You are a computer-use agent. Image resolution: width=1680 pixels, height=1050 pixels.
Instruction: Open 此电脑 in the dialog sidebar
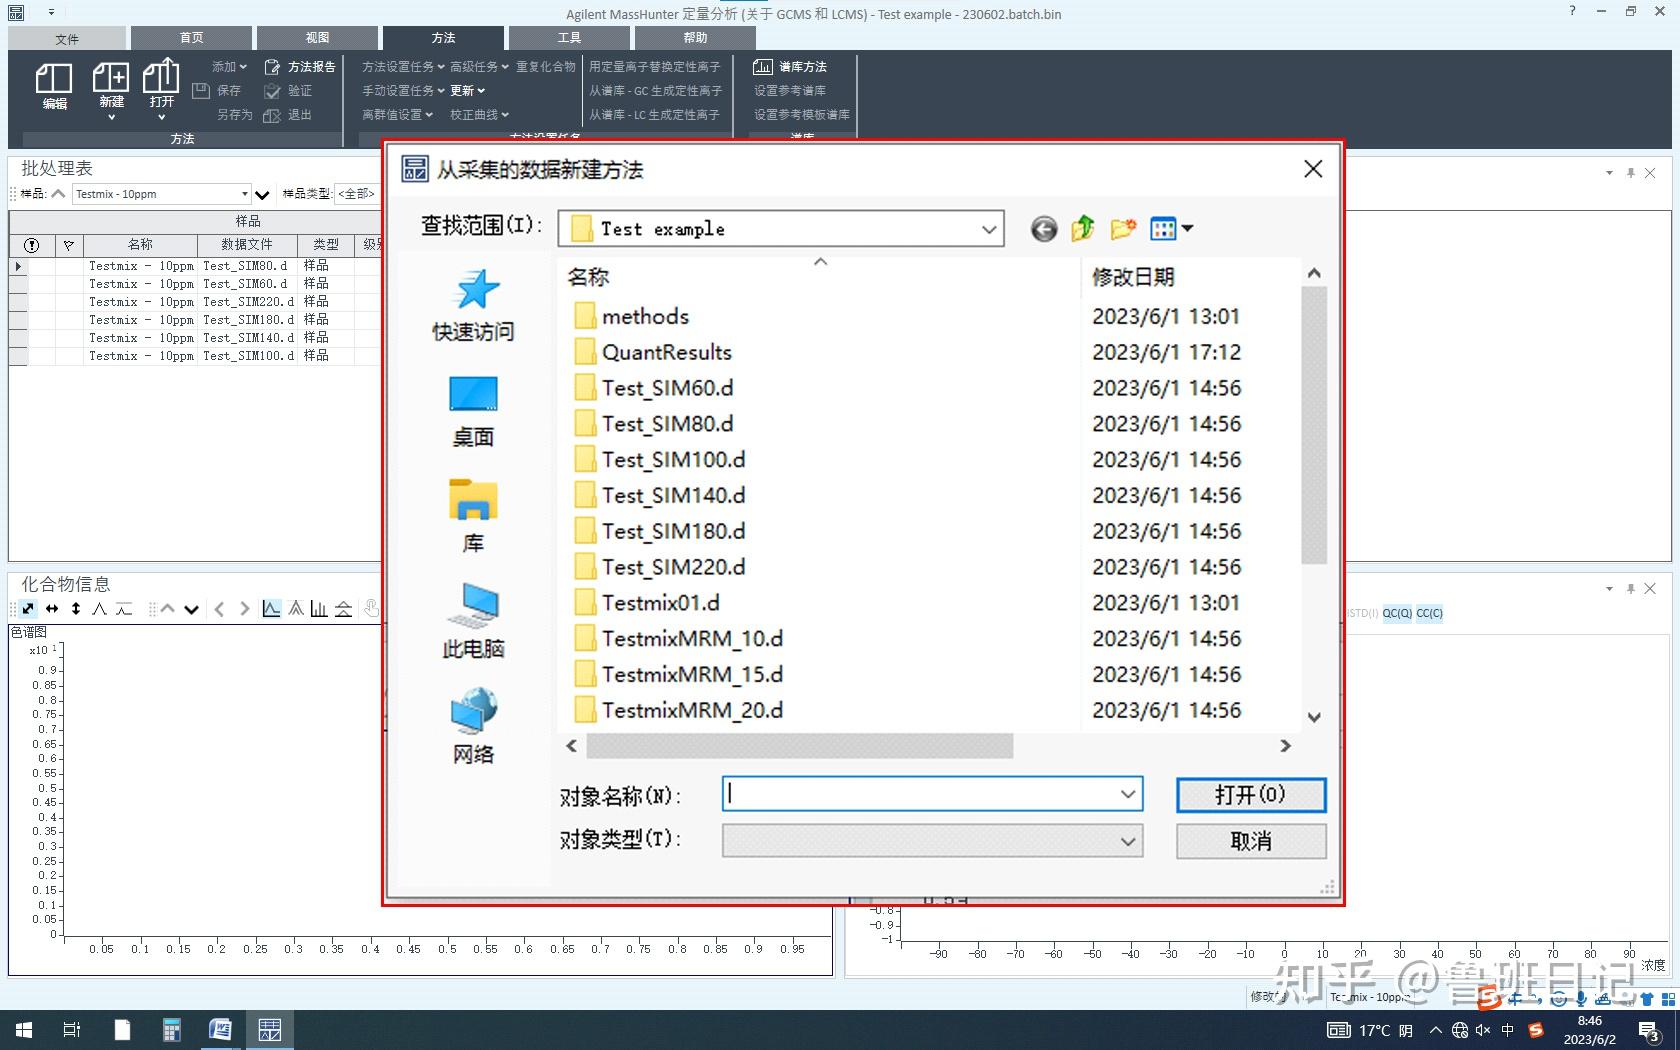tap(474, 621)
